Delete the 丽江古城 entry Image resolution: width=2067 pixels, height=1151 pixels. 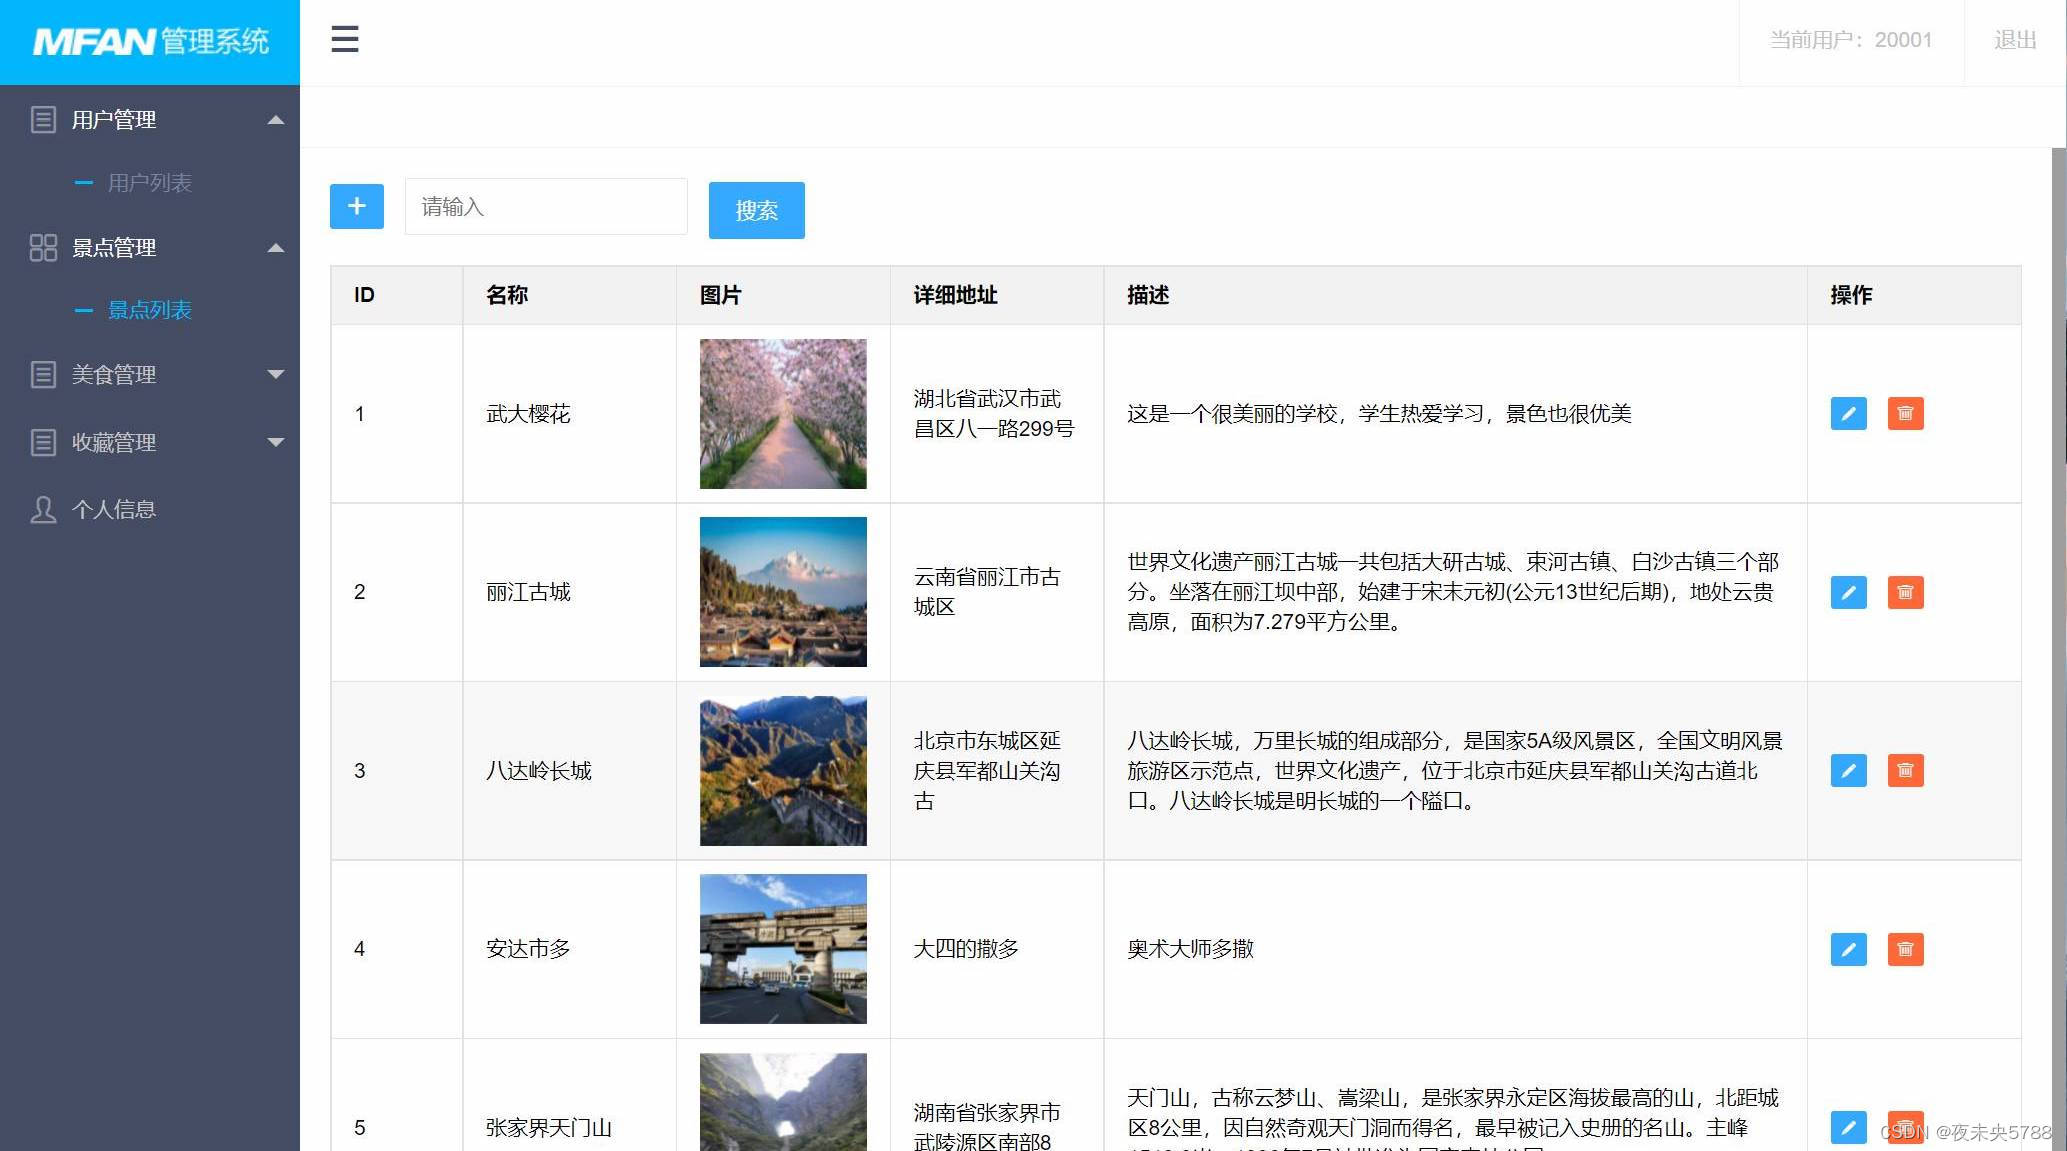pos(1905,592)
